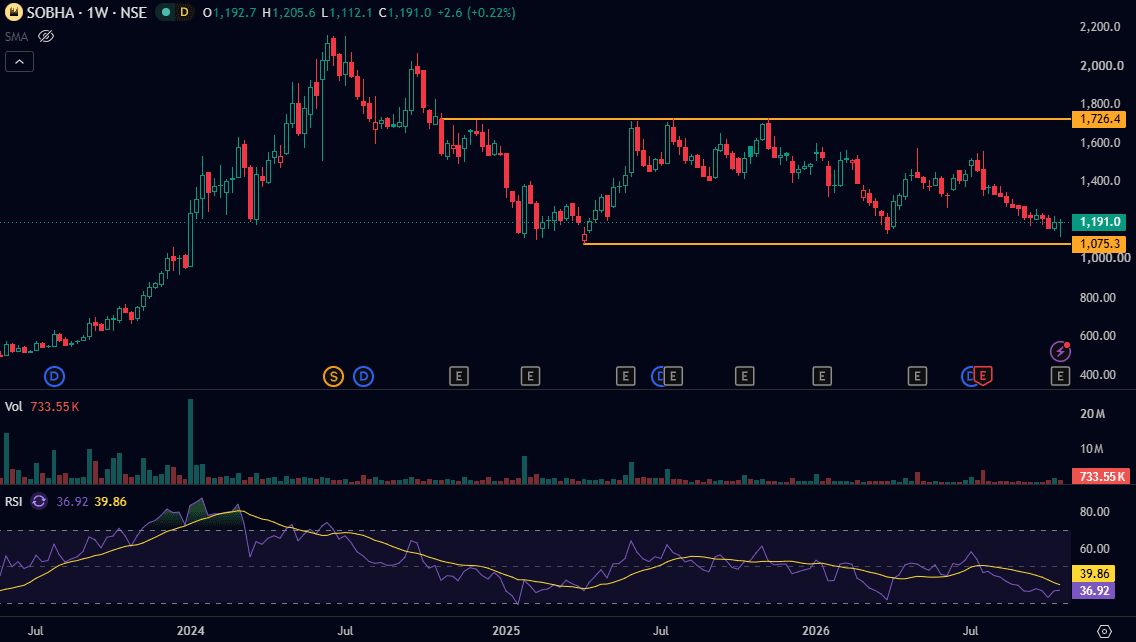Click the green 1,191.0 current price label
1136x642 pixels.
[1099, 222]
